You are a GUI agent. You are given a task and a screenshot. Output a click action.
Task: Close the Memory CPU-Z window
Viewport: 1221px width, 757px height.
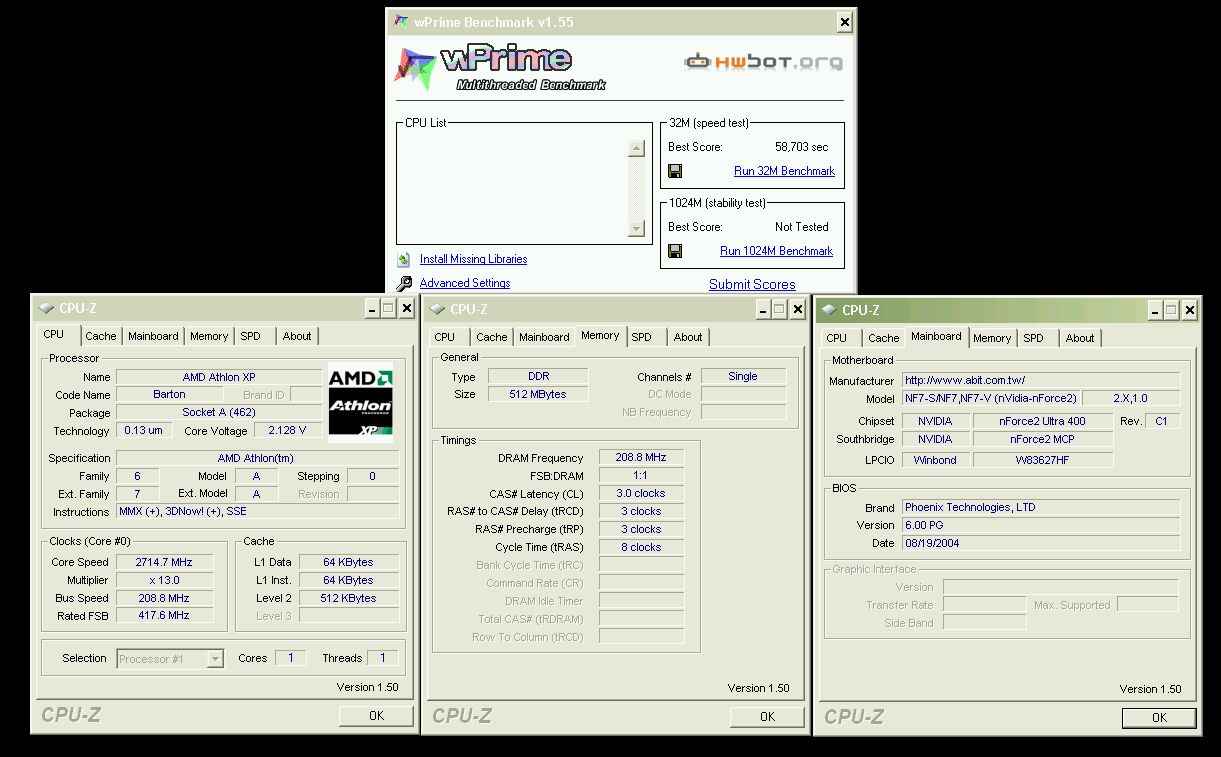[x=798, y=310]
